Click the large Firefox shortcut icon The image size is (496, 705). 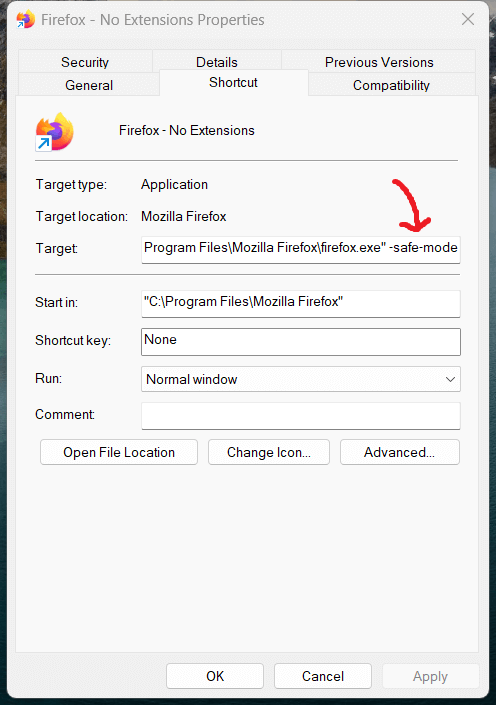54,132
